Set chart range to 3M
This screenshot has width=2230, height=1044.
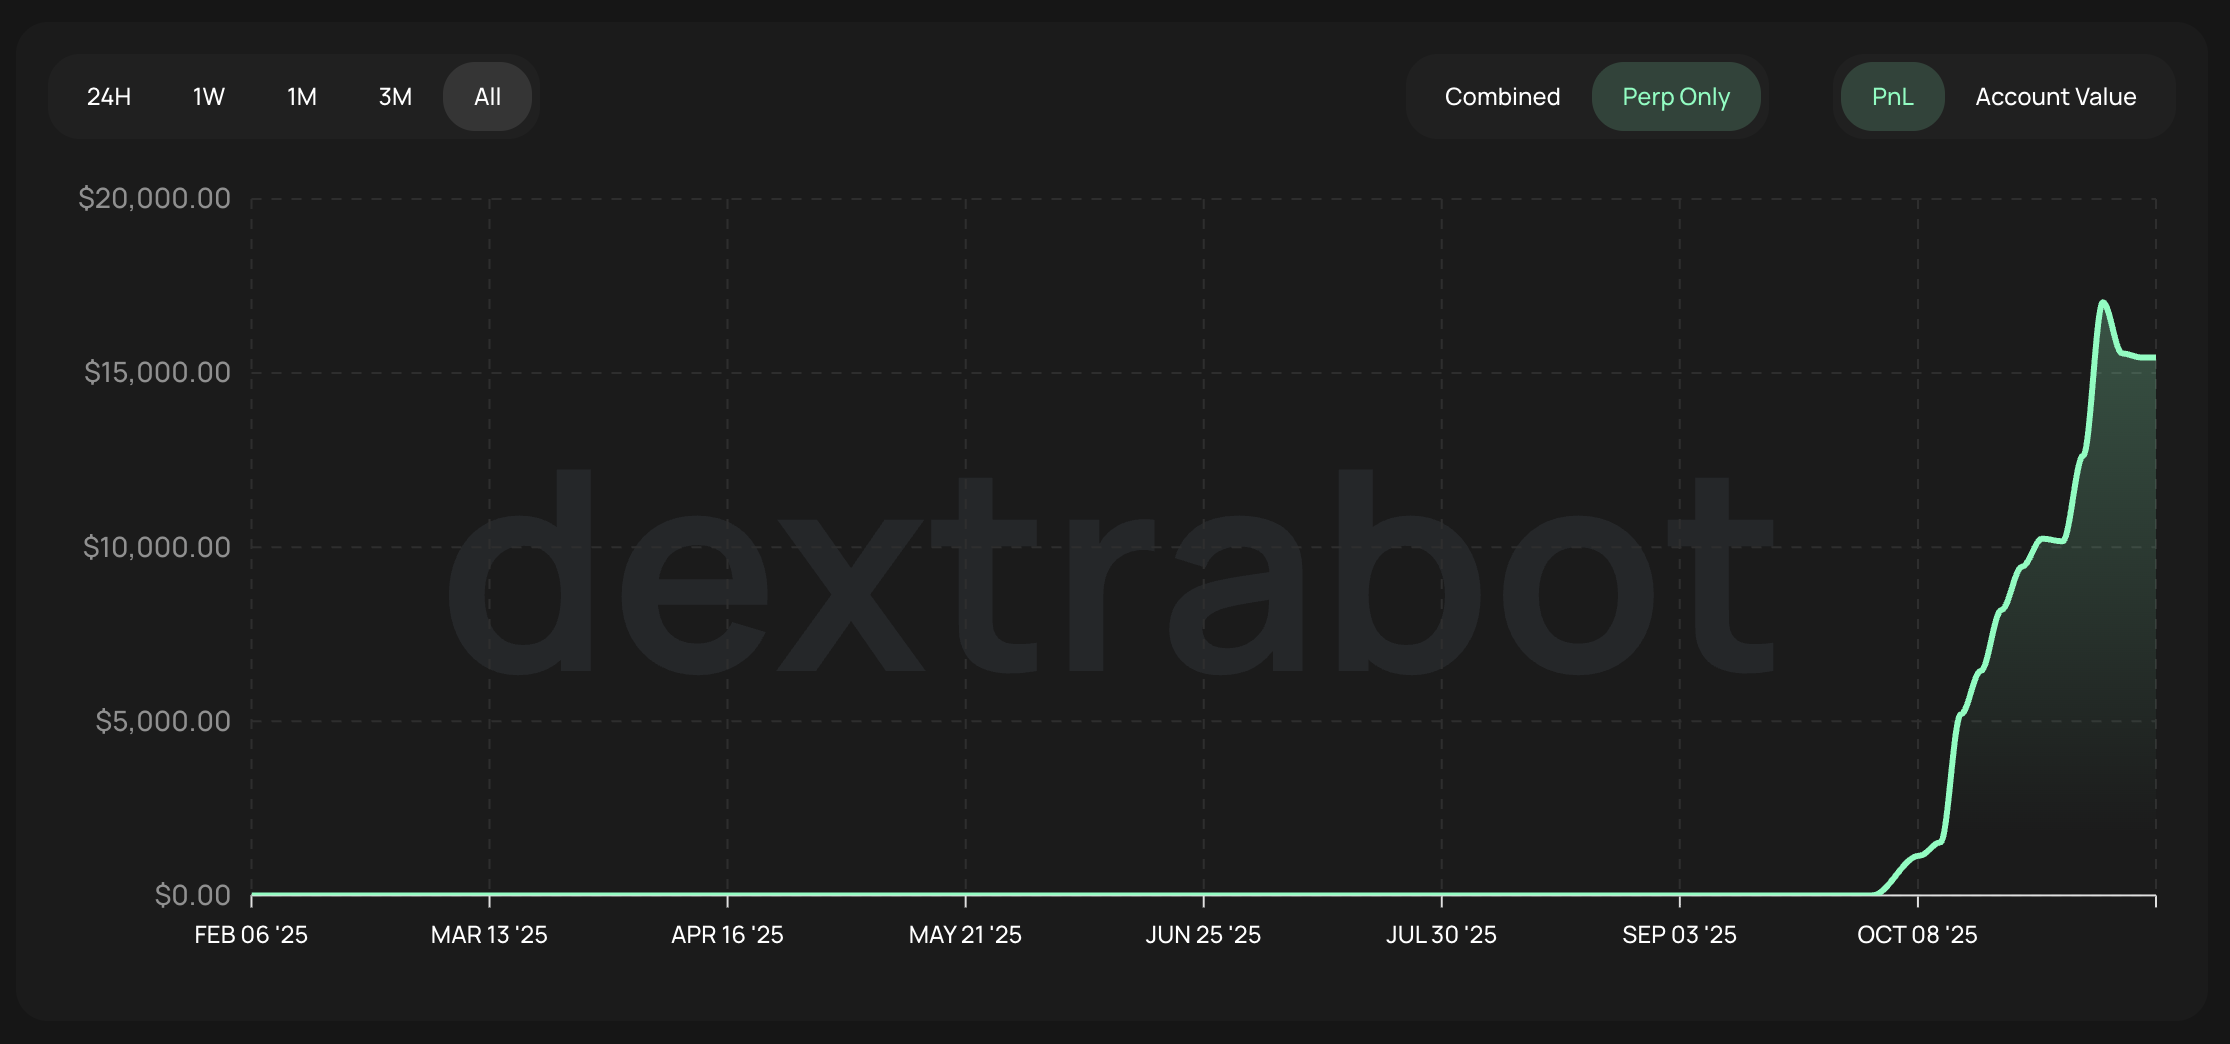point(395,97)
